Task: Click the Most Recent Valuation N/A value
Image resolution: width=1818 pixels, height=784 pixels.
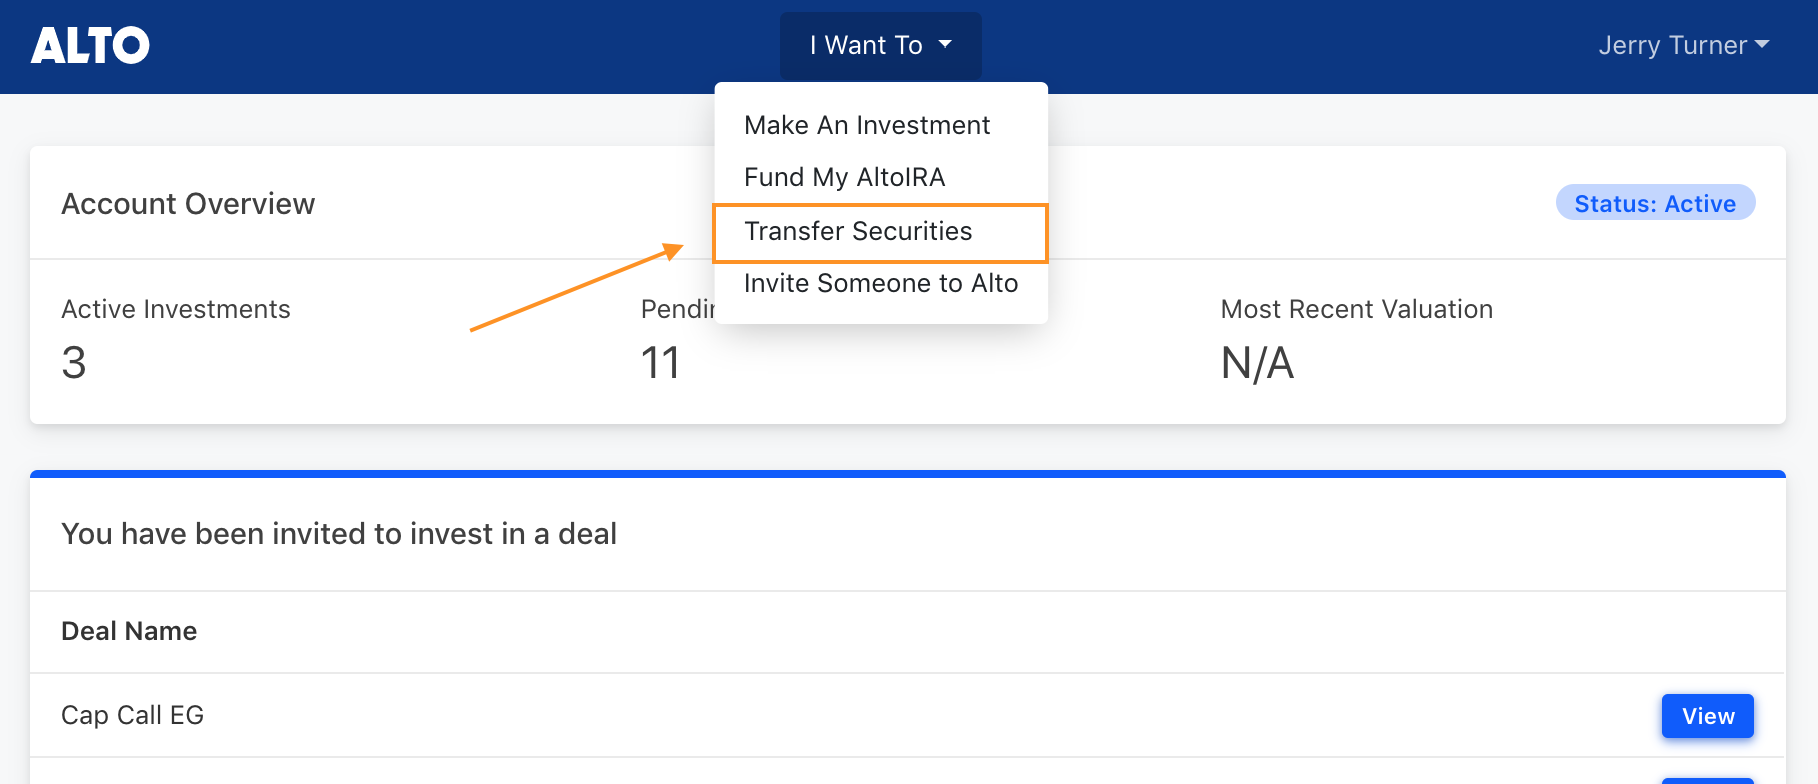Action: coord(1257,363)
